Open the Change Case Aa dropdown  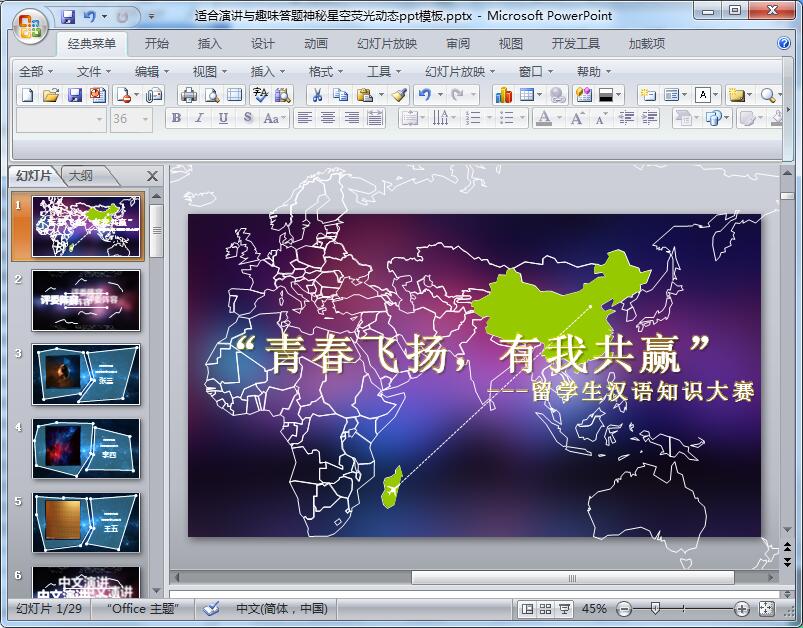(x=275, y=118)
